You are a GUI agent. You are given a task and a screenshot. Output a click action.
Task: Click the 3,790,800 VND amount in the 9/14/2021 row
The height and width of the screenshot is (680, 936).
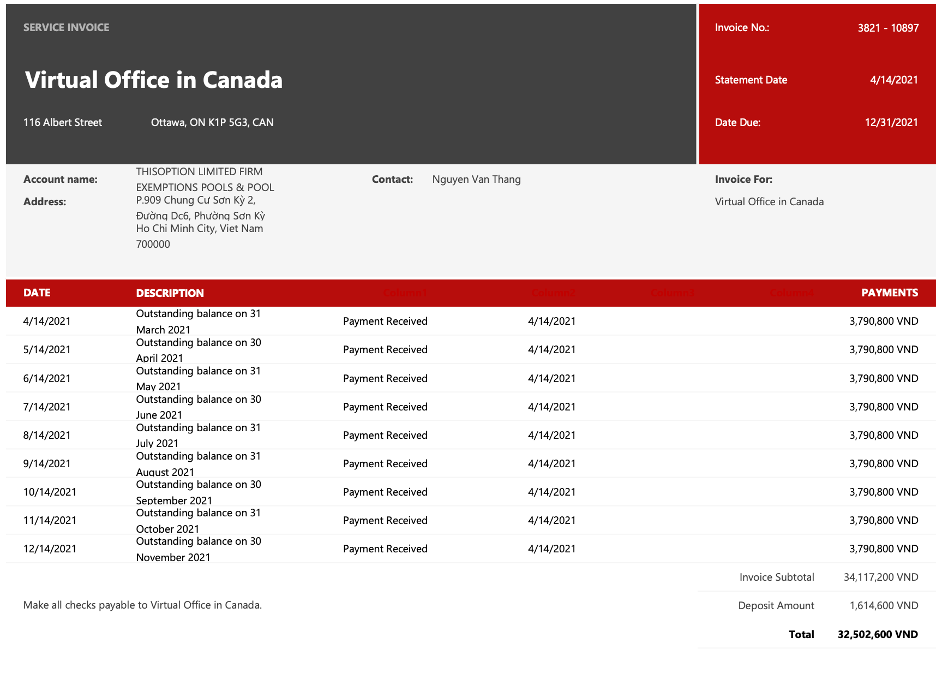(x=883, y=464)
